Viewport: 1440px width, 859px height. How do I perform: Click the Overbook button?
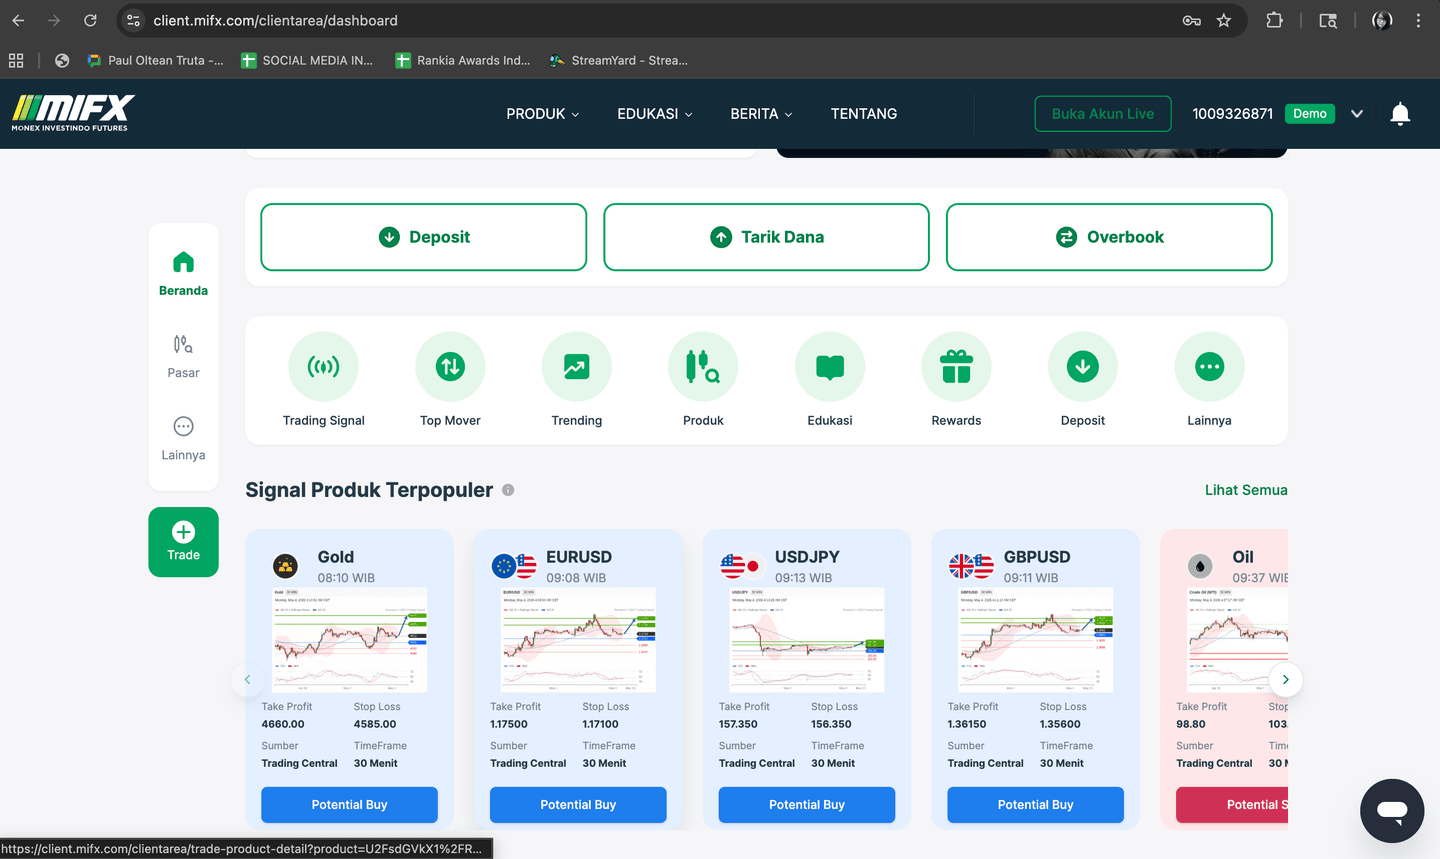pyautogui.click(x=1109, y=237)
